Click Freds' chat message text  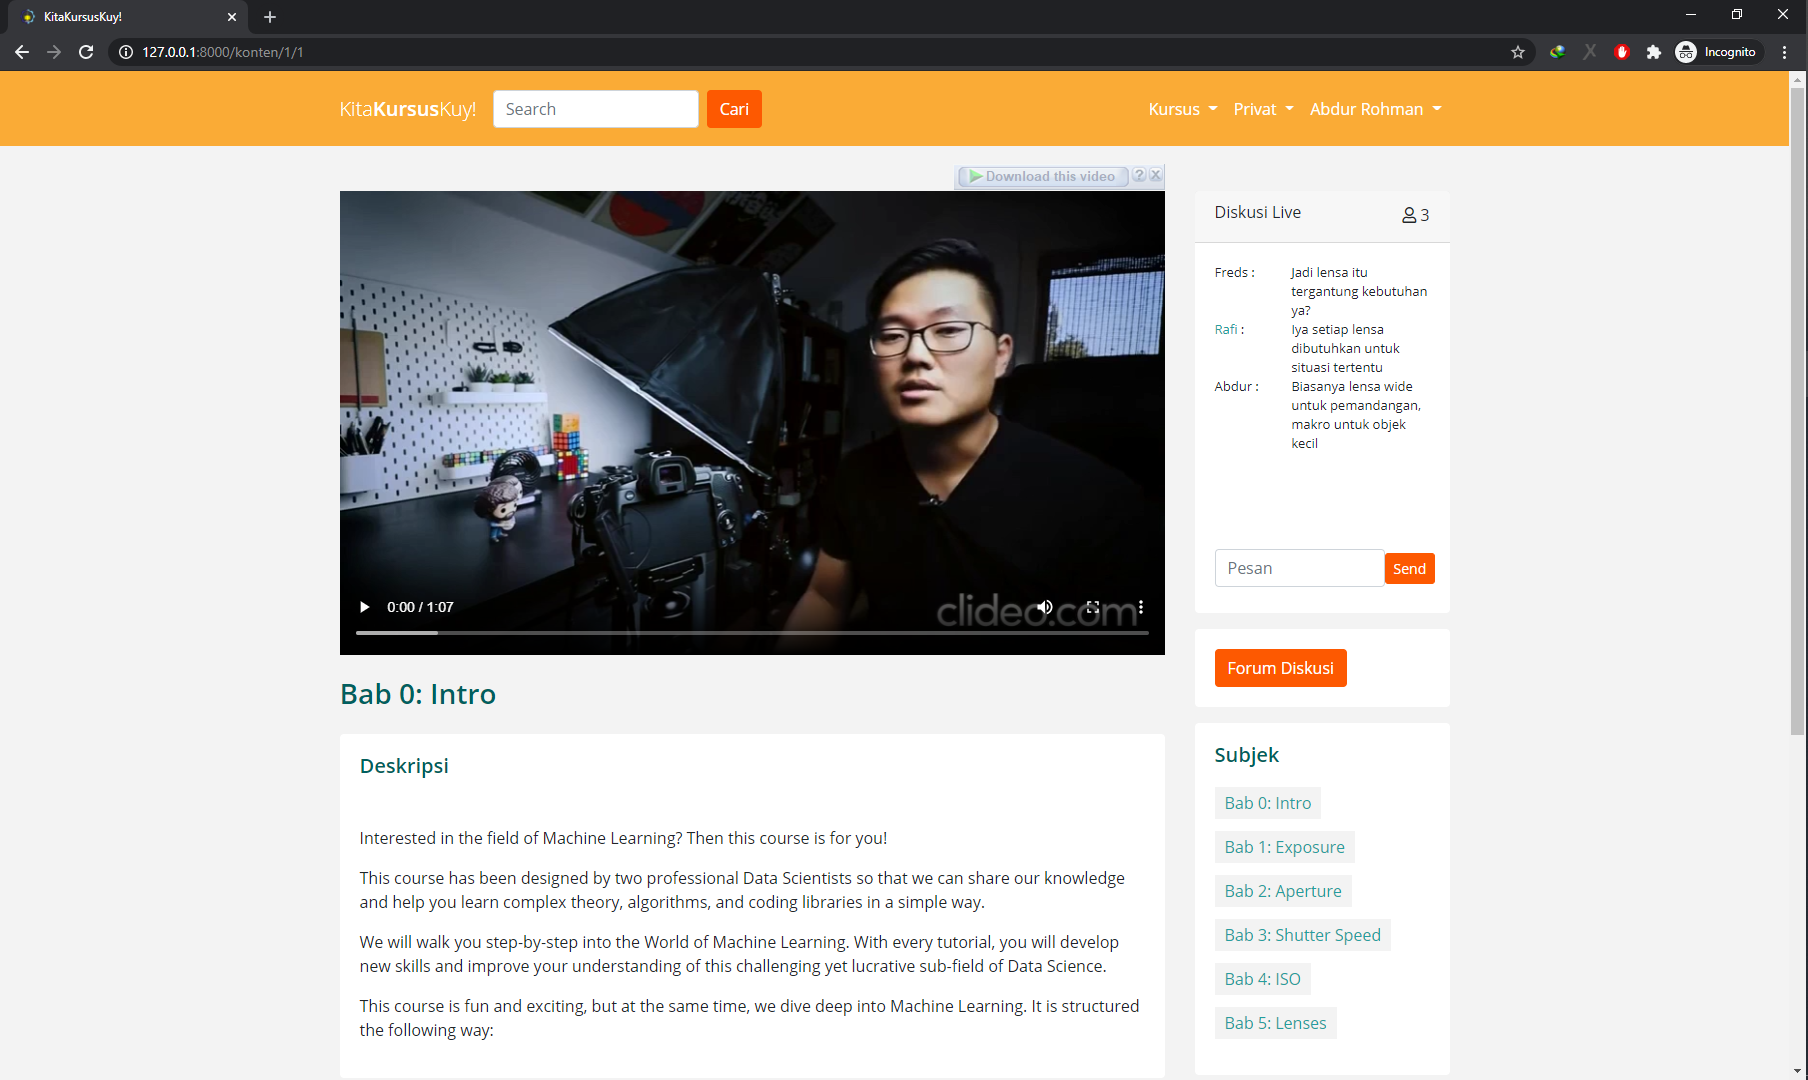click(x=1359, y=291)
